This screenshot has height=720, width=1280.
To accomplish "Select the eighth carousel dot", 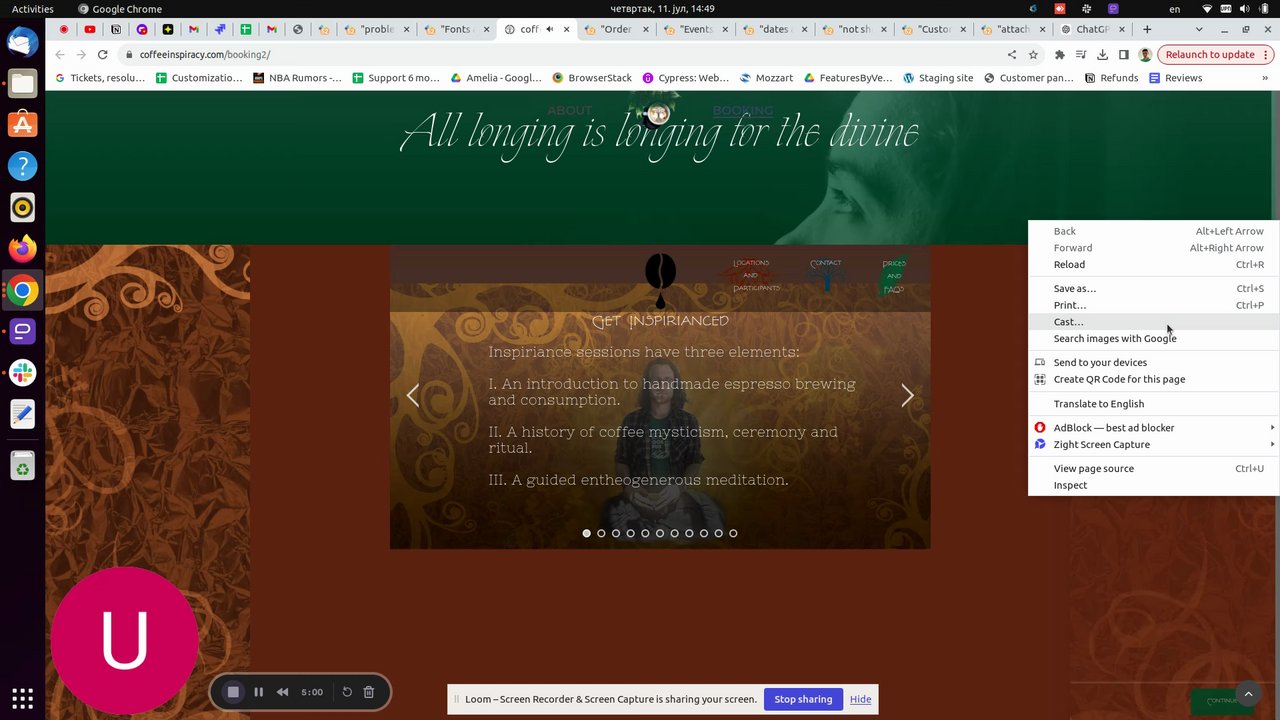I will pos(689,533).
